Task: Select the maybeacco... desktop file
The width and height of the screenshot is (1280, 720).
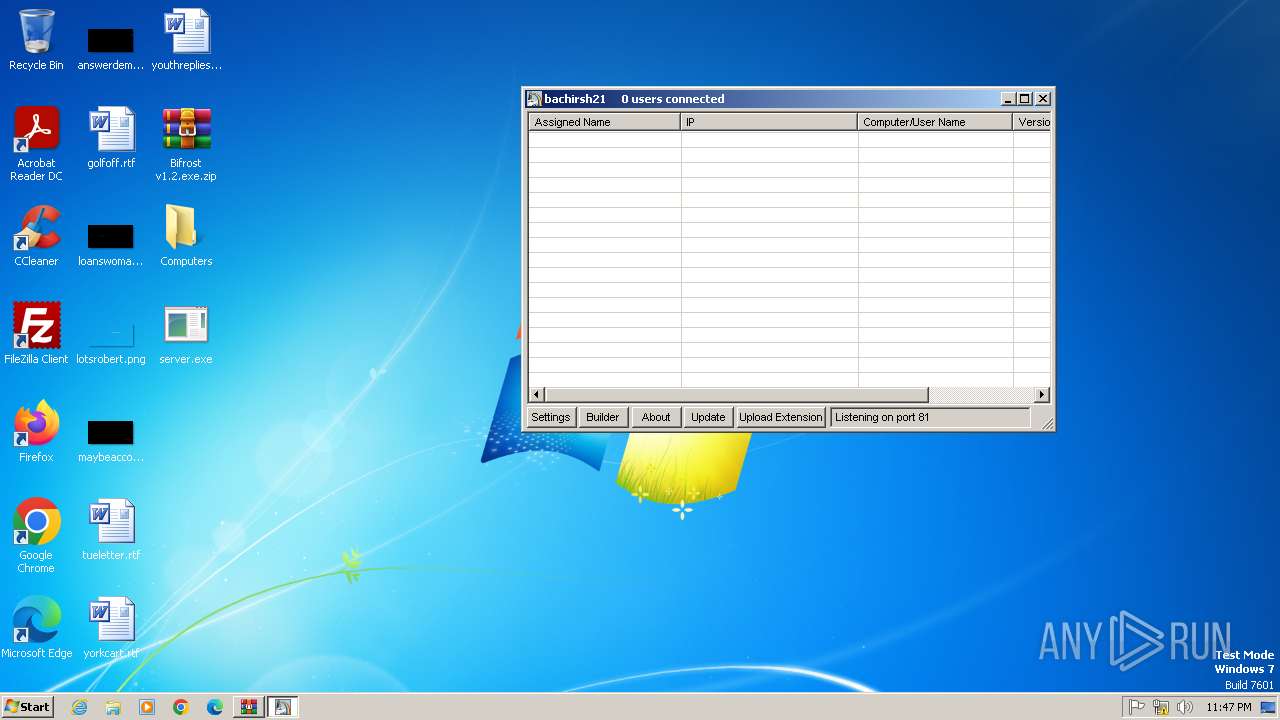Action: click(111, 442)
